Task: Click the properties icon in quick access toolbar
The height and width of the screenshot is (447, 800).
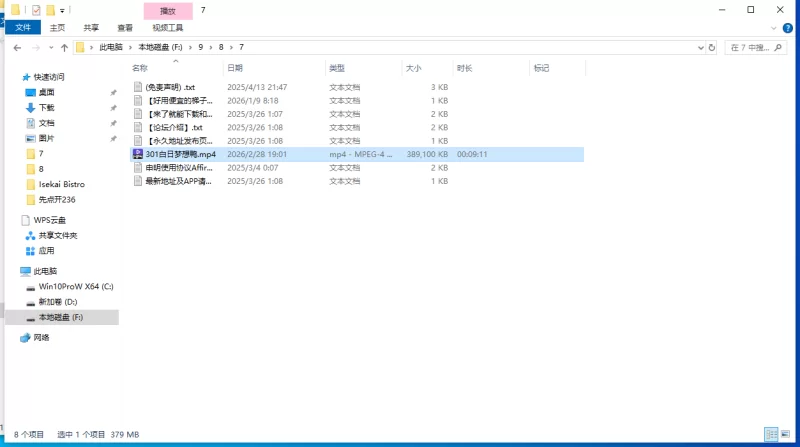Action: [x=36, y=10]
